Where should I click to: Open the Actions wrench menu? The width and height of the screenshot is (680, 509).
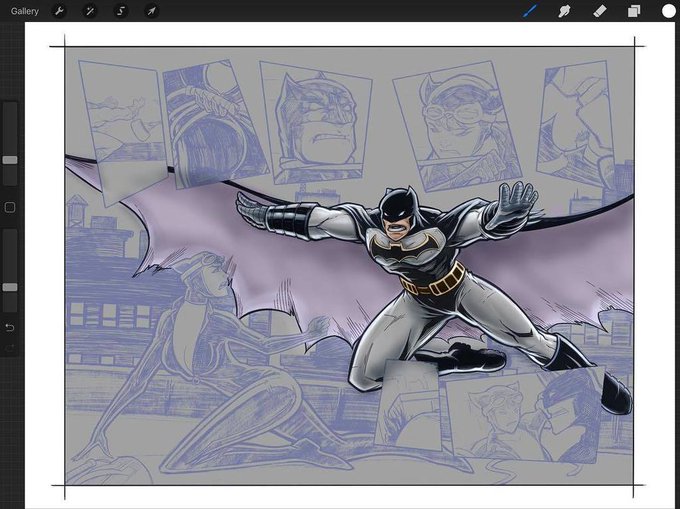pyautogui.click(x=59, y=11)
